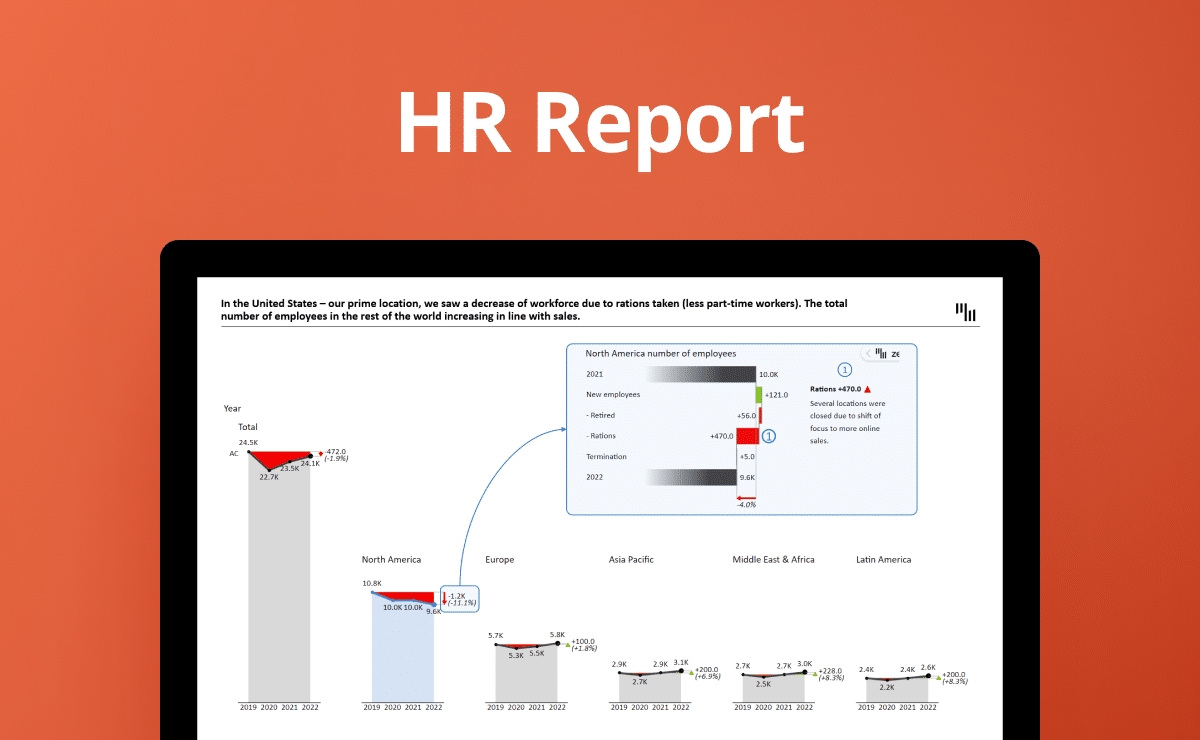Click the '- Rations' row label
This screenshot has height=740, width=1200.
click(601, 436)
